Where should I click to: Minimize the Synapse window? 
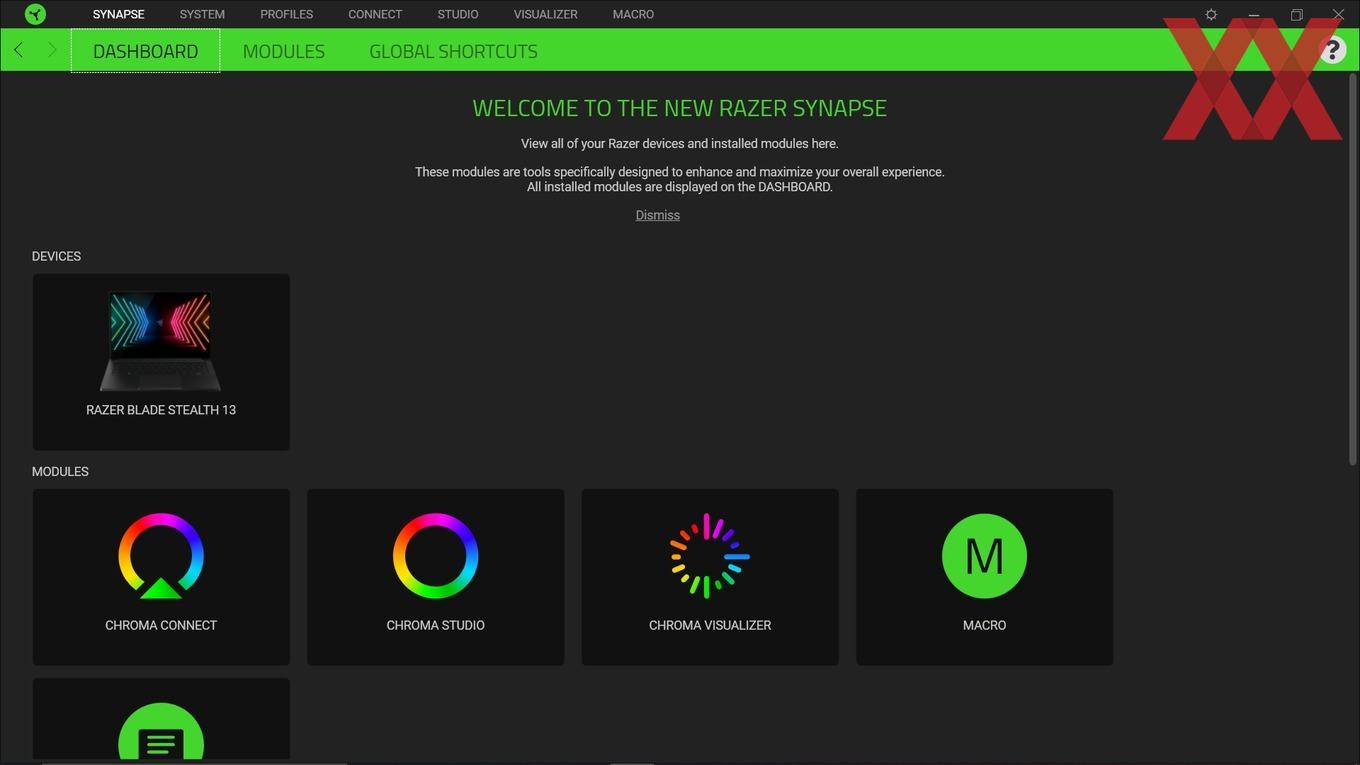(1253, 15)
